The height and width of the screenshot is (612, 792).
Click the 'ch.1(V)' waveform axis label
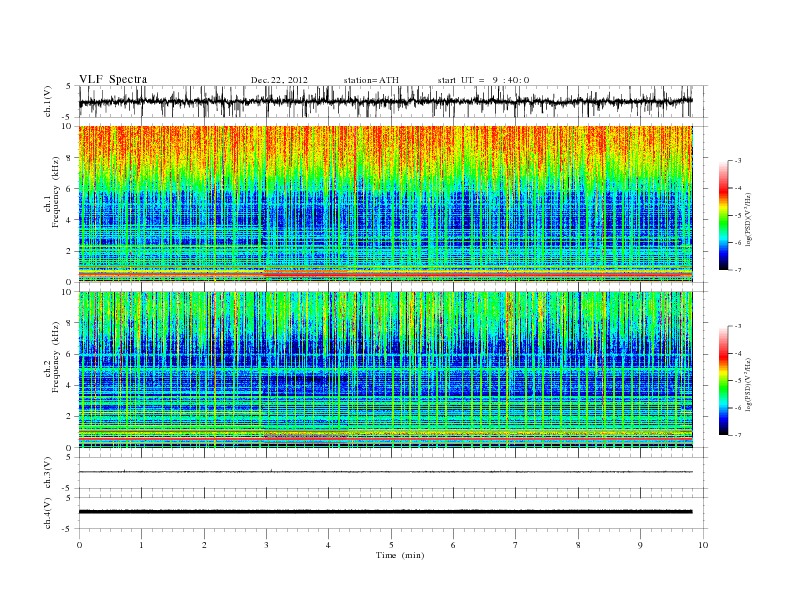[x=47, y=101]
